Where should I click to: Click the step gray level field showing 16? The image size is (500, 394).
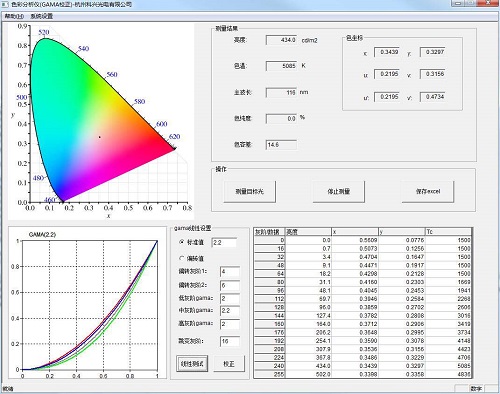click(230, 341)
